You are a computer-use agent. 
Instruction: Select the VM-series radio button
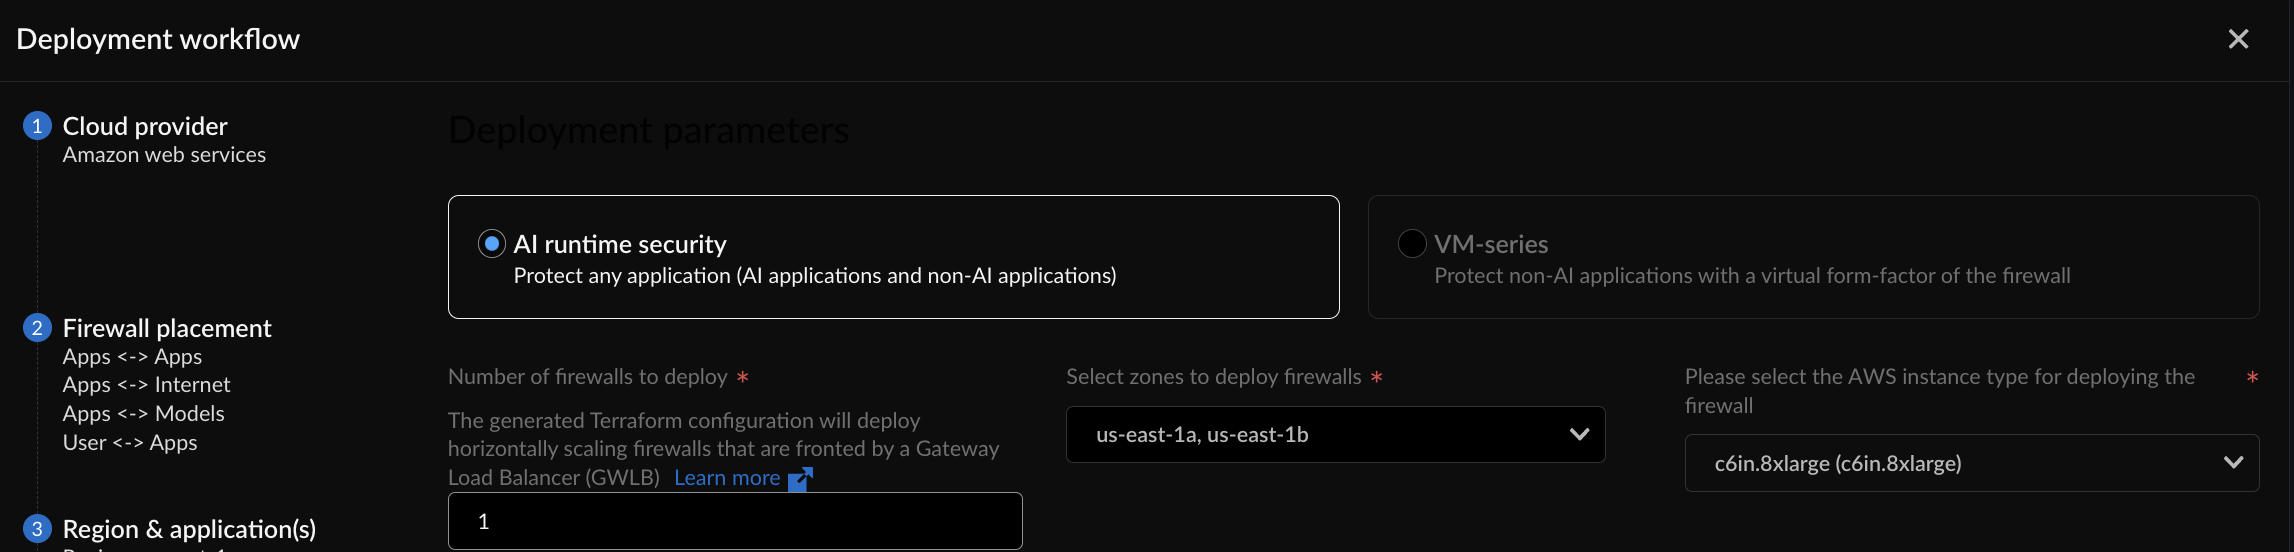tap(1412, 244)
